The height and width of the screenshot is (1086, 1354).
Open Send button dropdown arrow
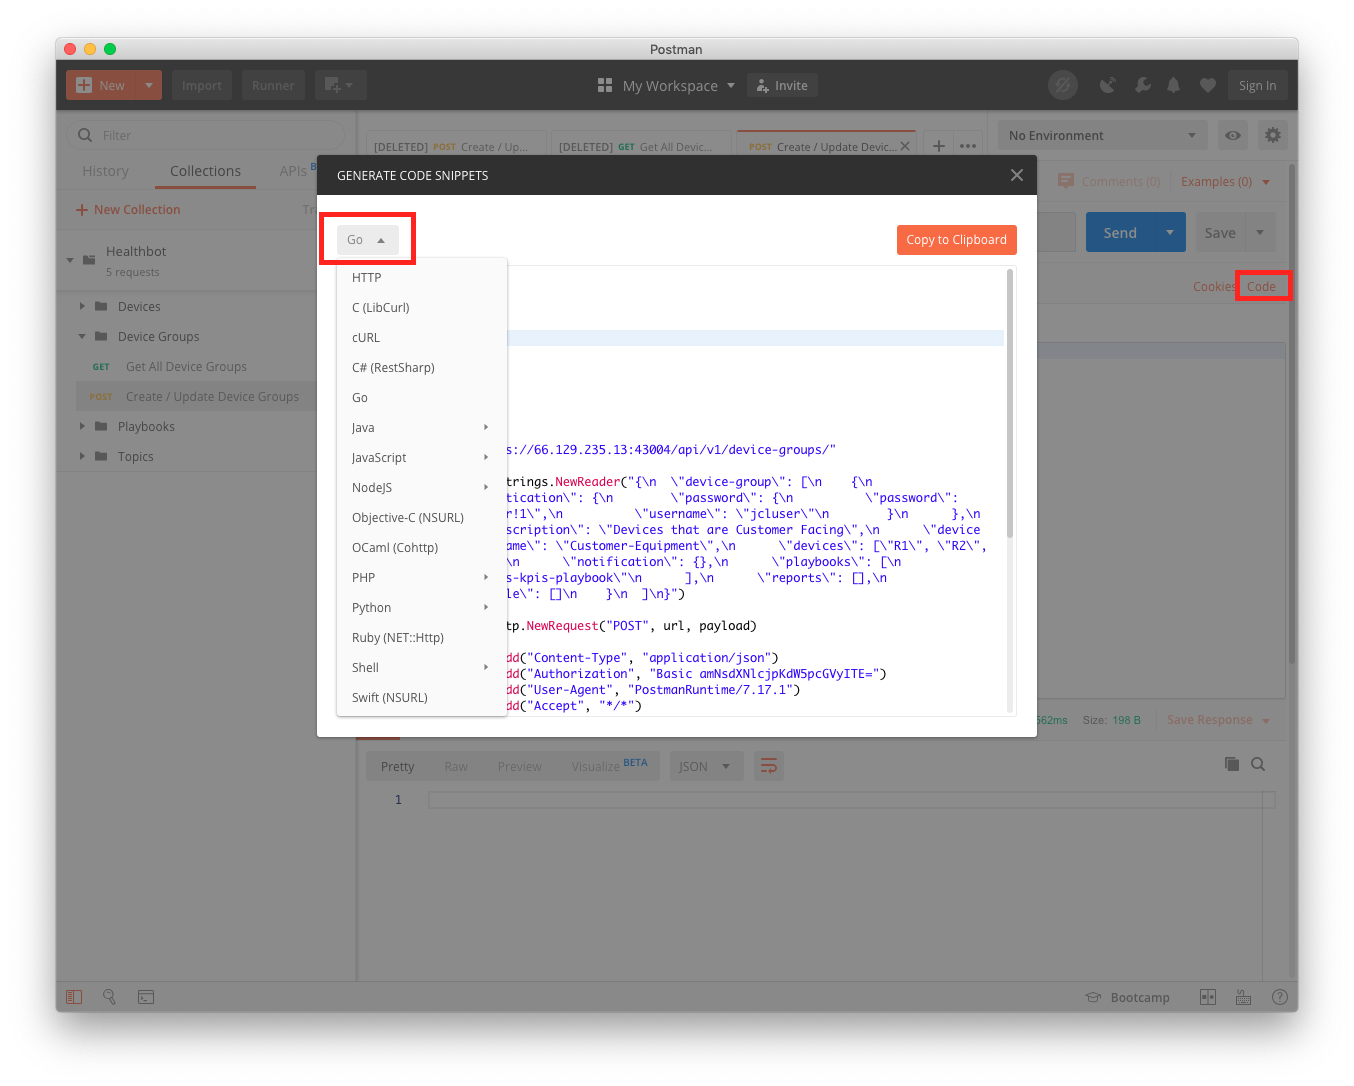tap(1170, 232)
